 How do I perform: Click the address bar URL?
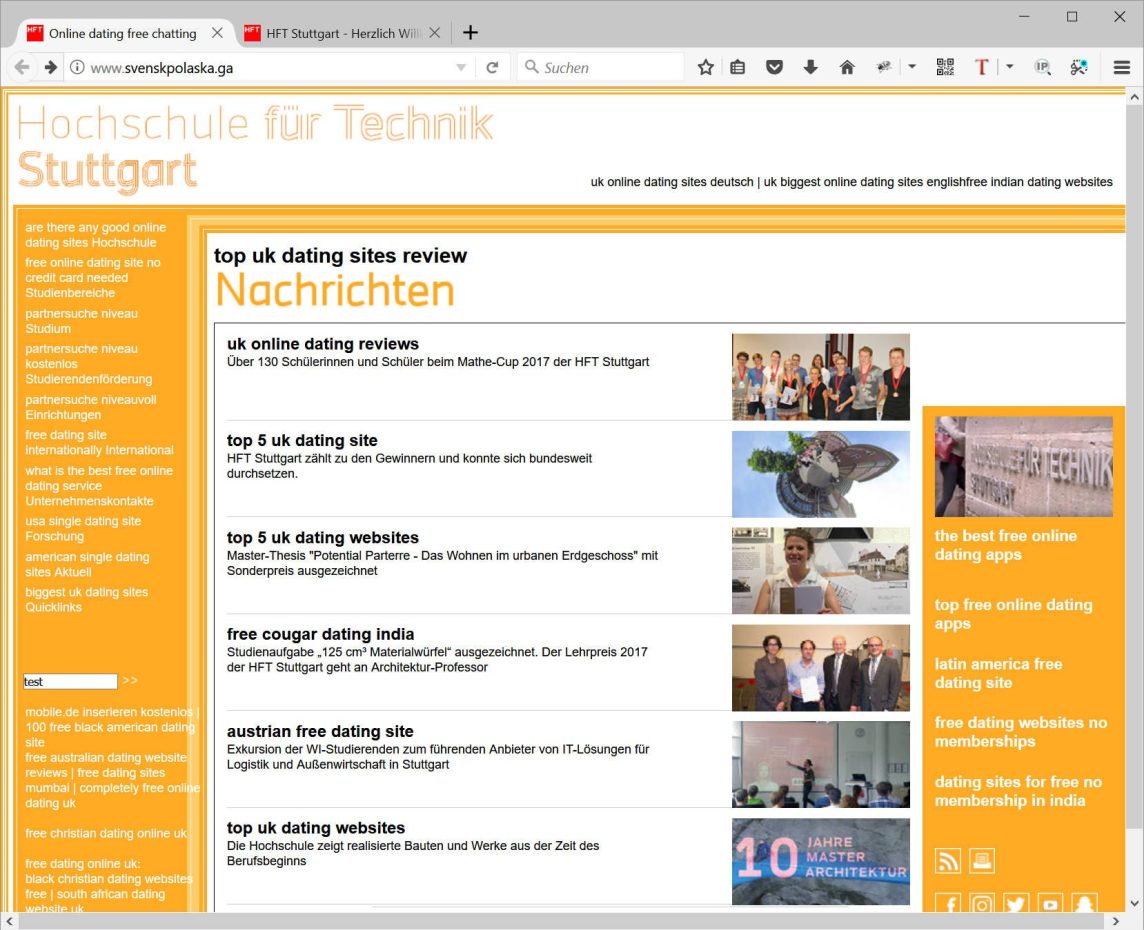coord(162,68)
